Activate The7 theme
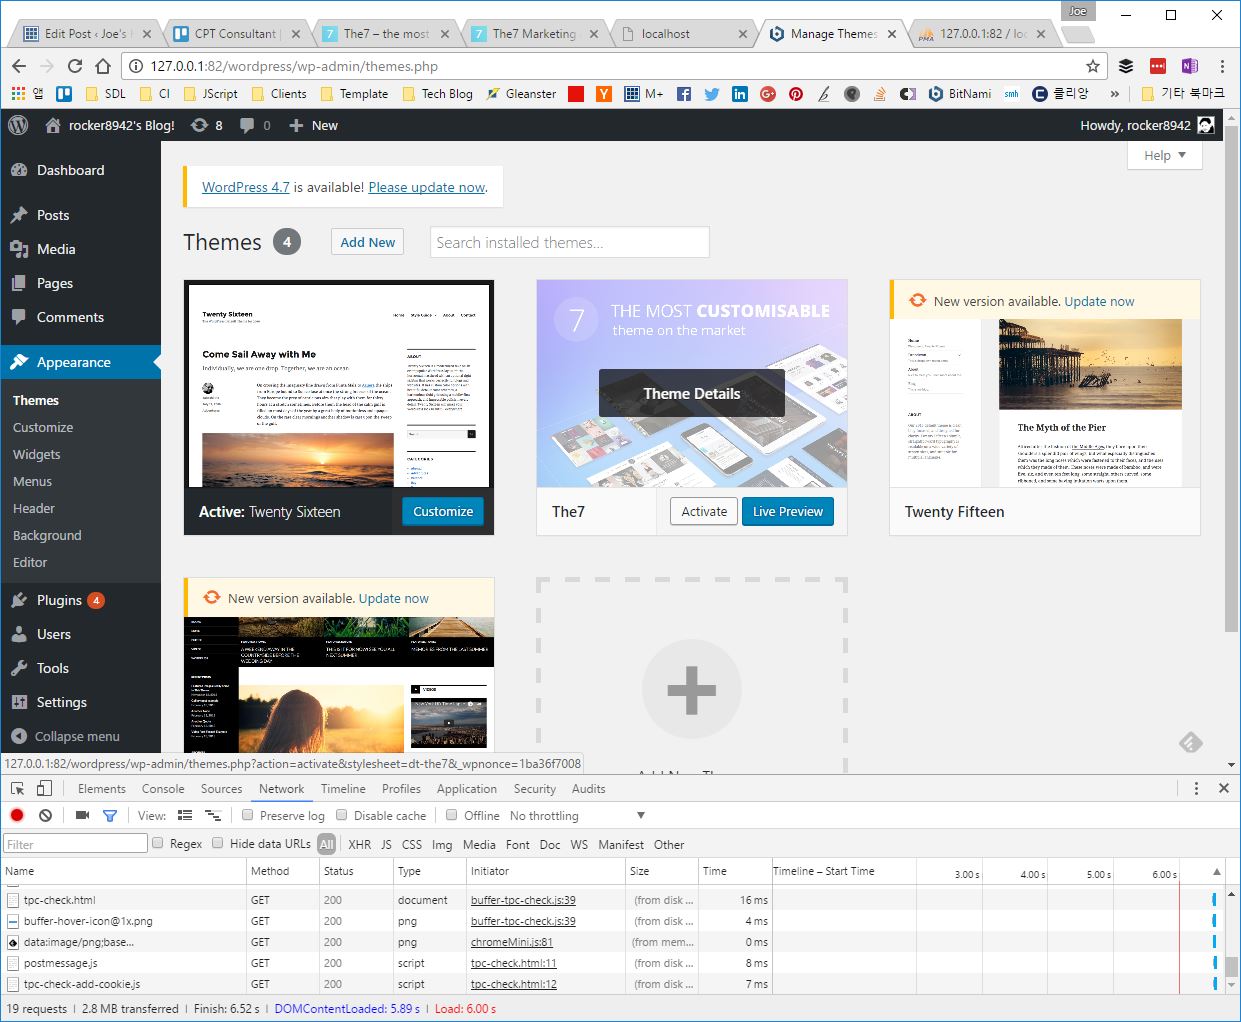This screenshot has height=1022, width=1241. [704, 511]
